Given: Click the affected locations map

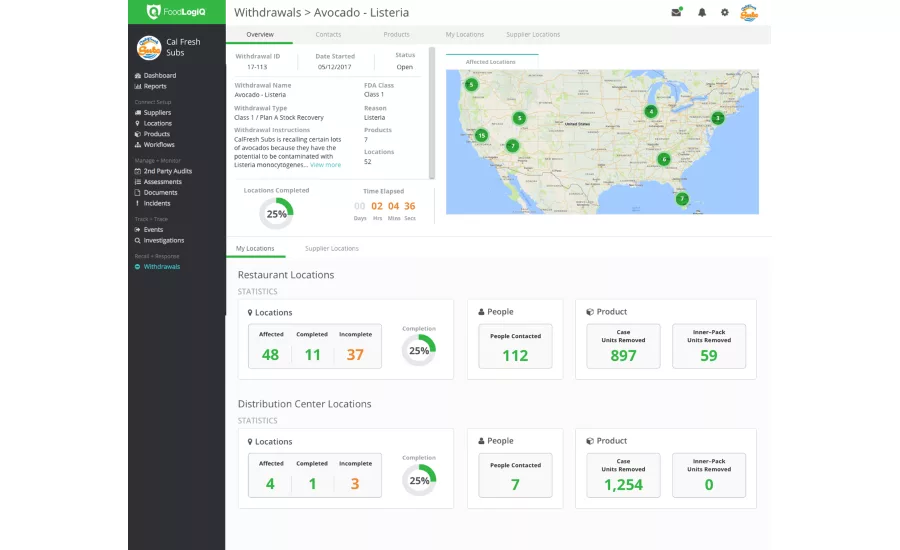Looking at the screenshot, I should pyautogui.click(x=602, y=142).
